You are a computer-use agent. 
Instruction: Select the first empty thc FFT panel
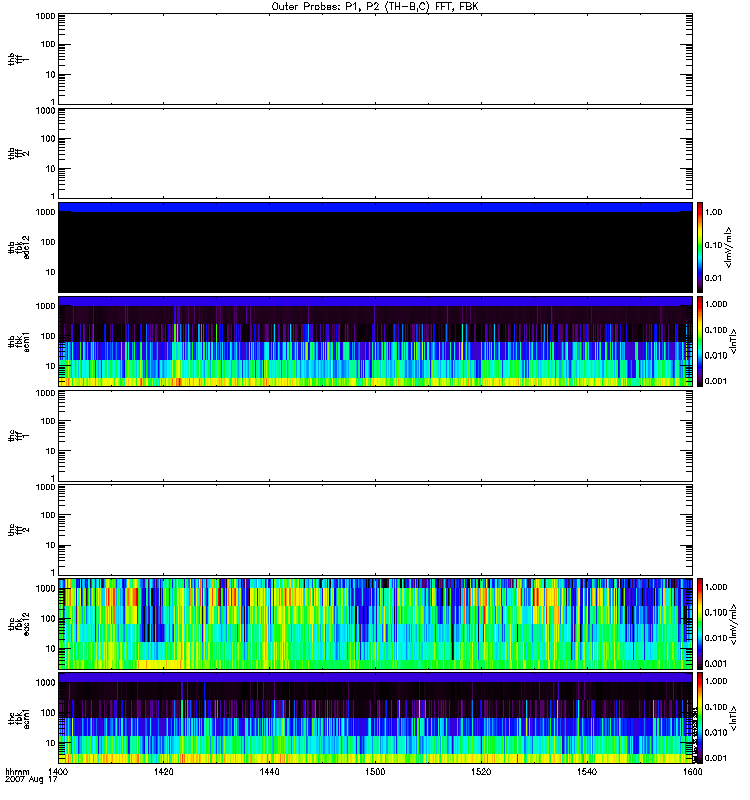[375, 435]
